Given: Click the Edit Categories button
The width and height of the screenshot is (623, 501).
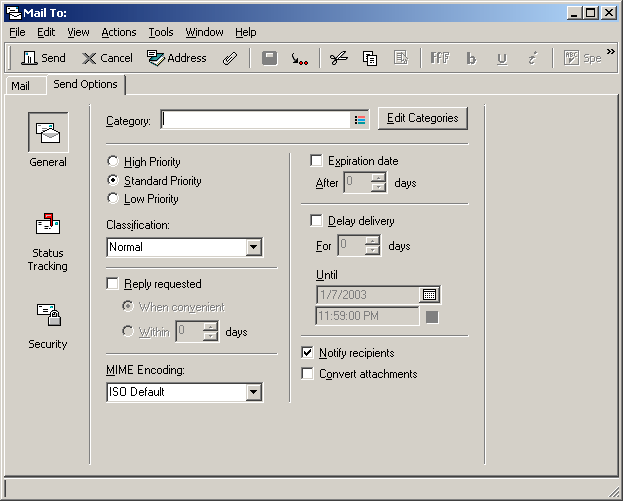Looking at the screenshot, I should point(423,118).
